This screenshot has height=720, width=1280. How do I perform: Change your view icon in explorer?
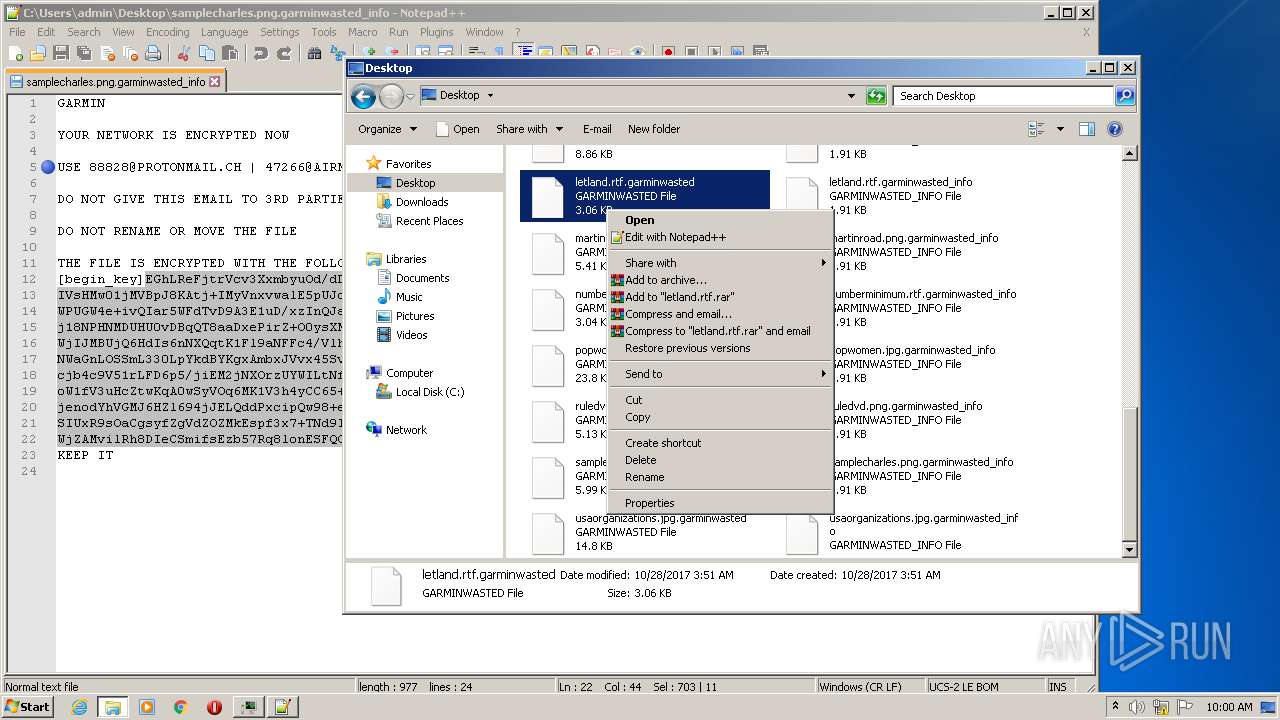point(1036,129)
